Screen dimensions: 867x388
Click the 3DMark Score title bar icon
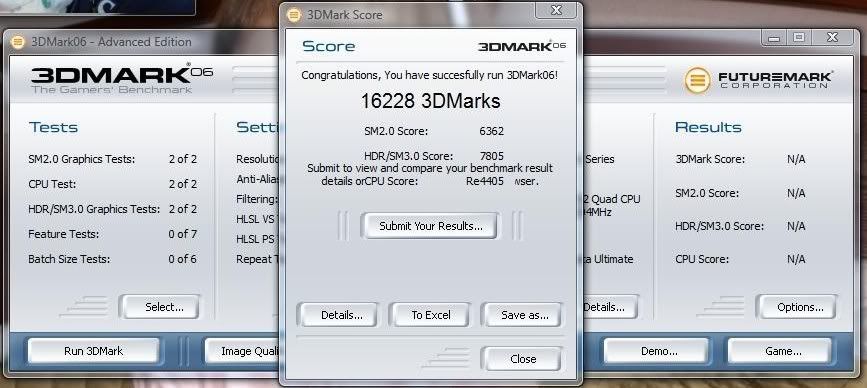(x=295, y=15)
